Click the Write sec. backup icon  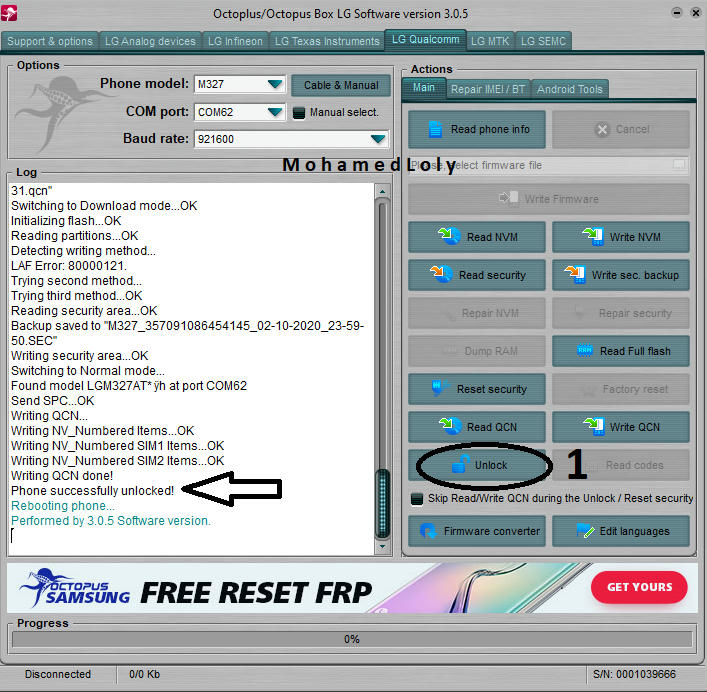point(575,274)
